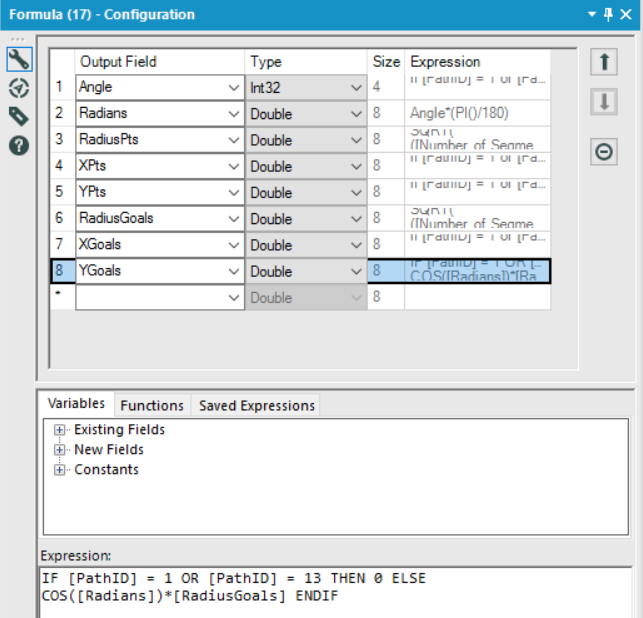Move selected field down with arrow
This screenshot has height=618, width=643.
604,103
